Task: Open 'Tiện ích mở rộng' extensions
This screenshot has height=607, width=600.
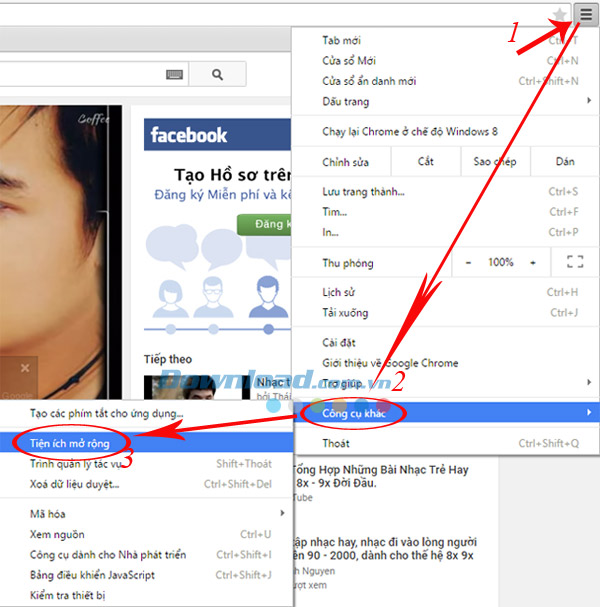Action: pos(146,443)
